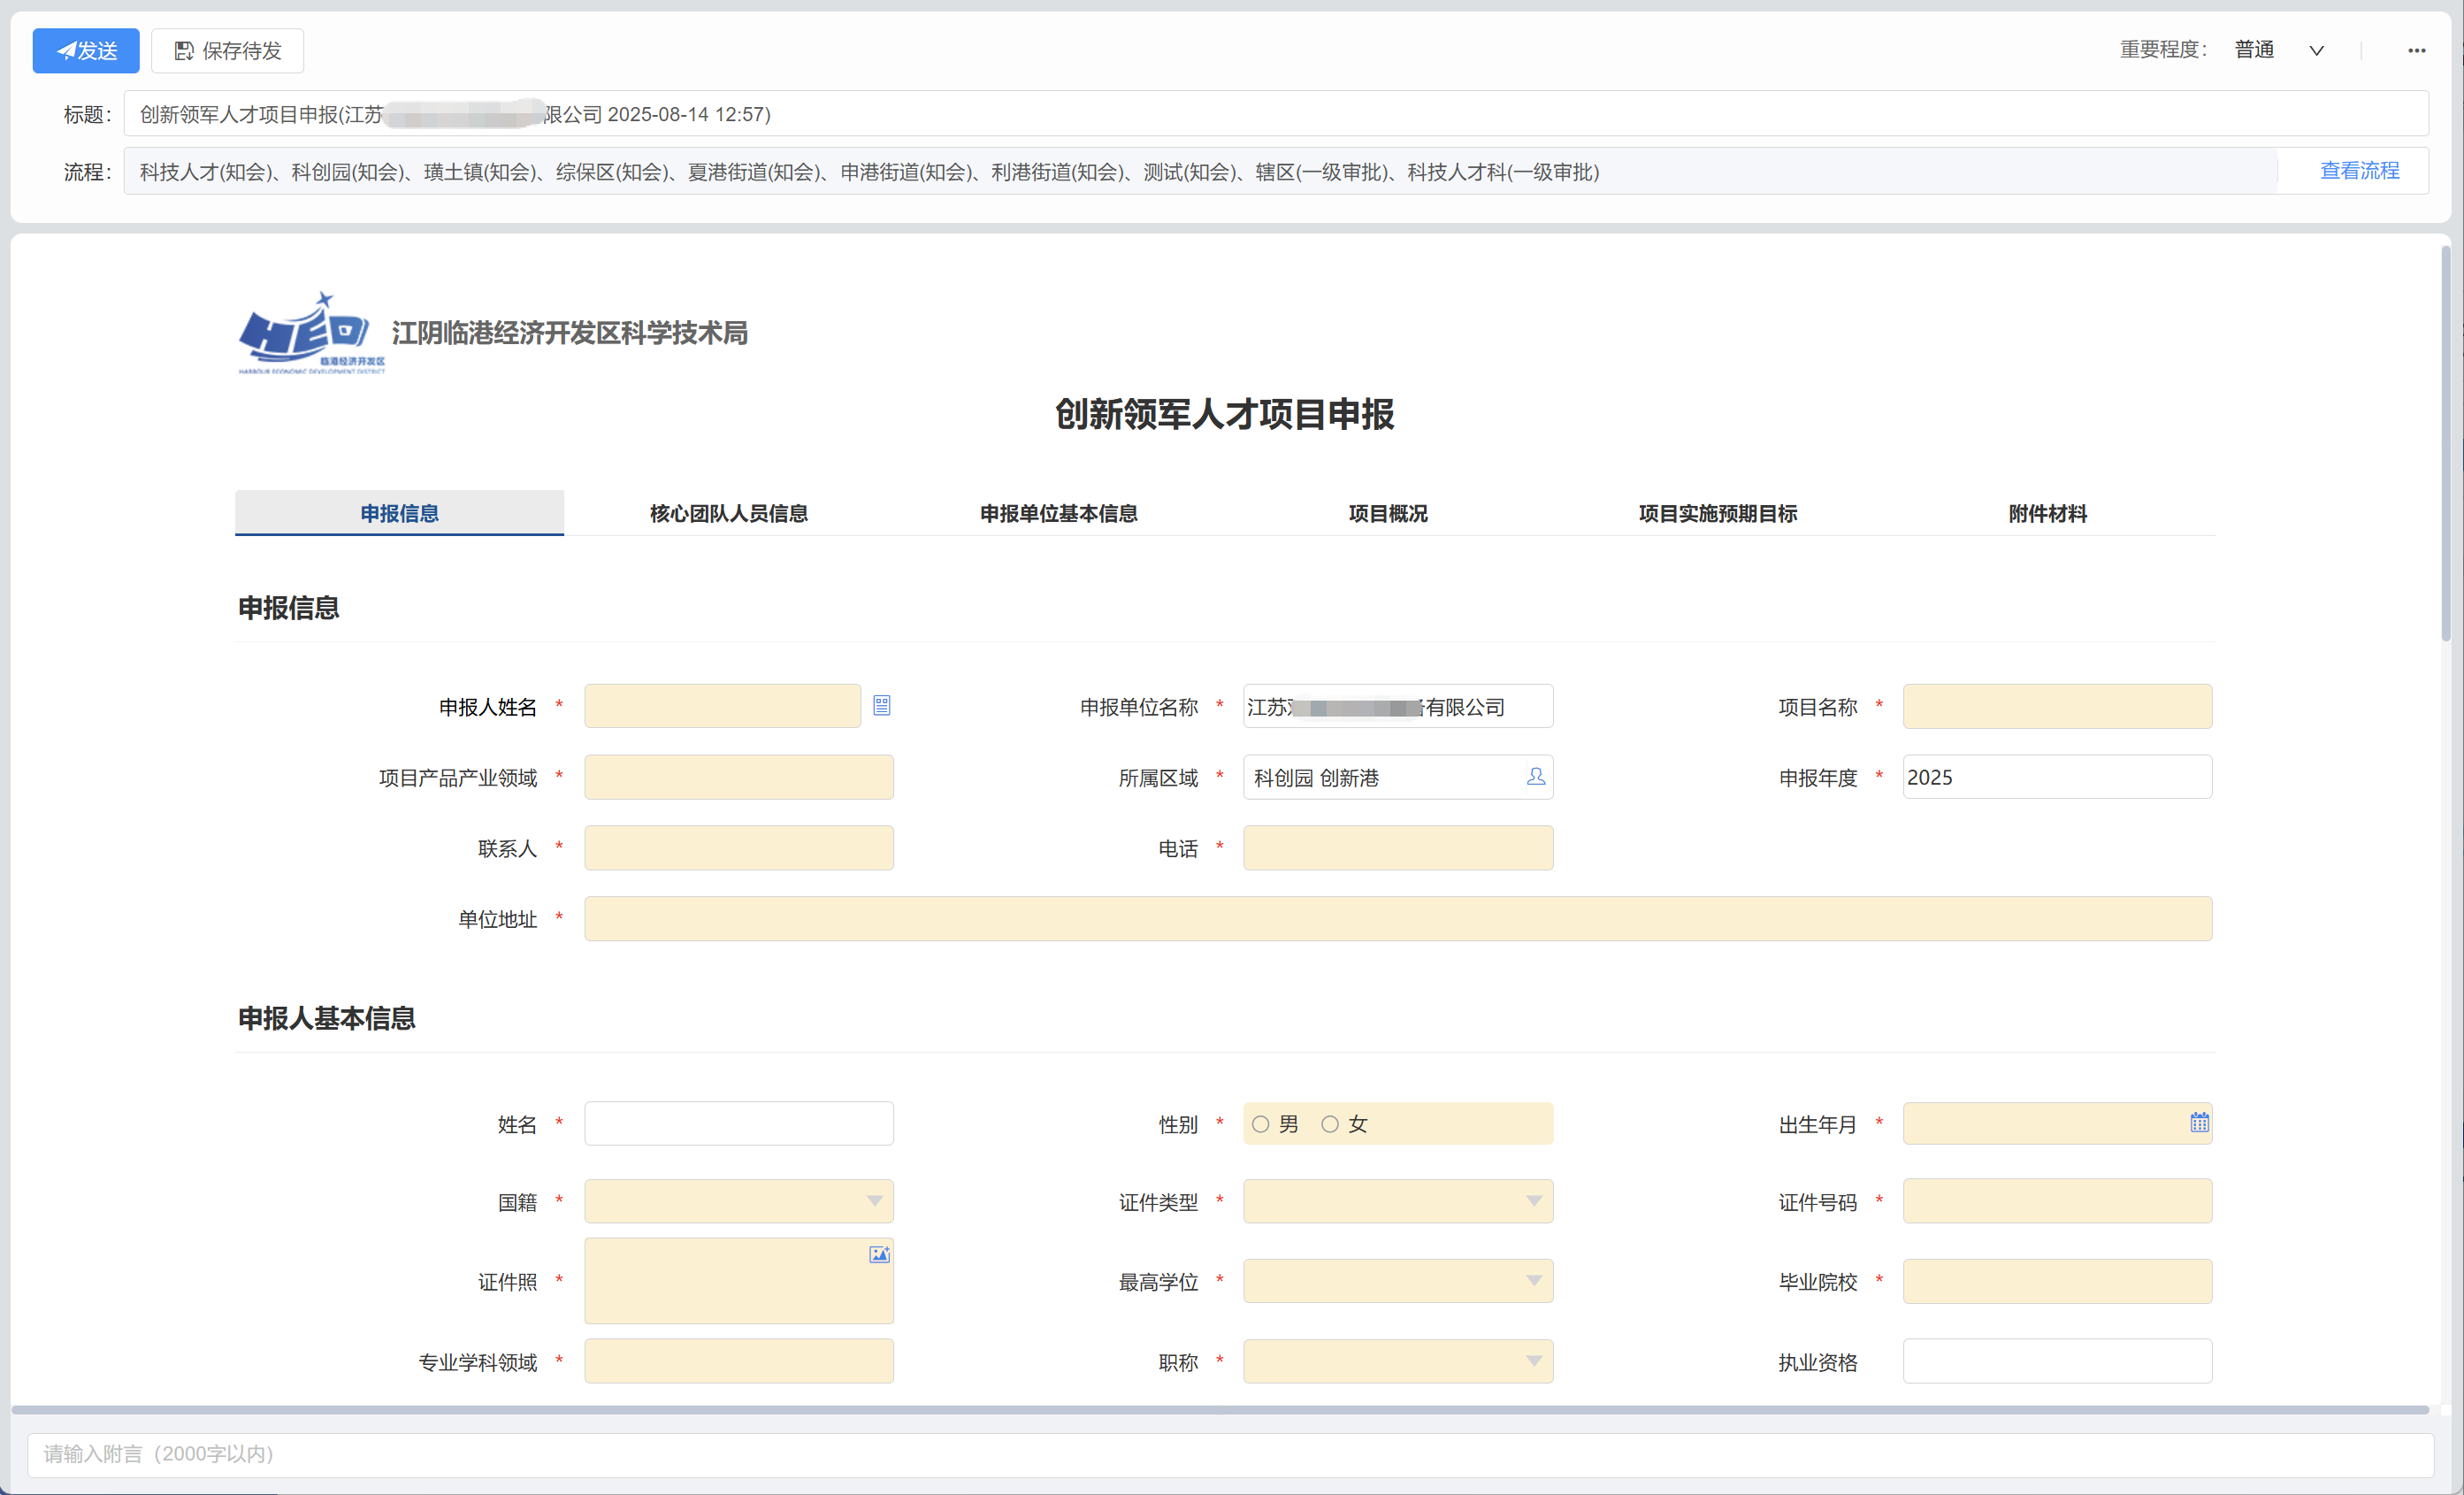Click the person icon in 所属区域 field

[1535, 776]
